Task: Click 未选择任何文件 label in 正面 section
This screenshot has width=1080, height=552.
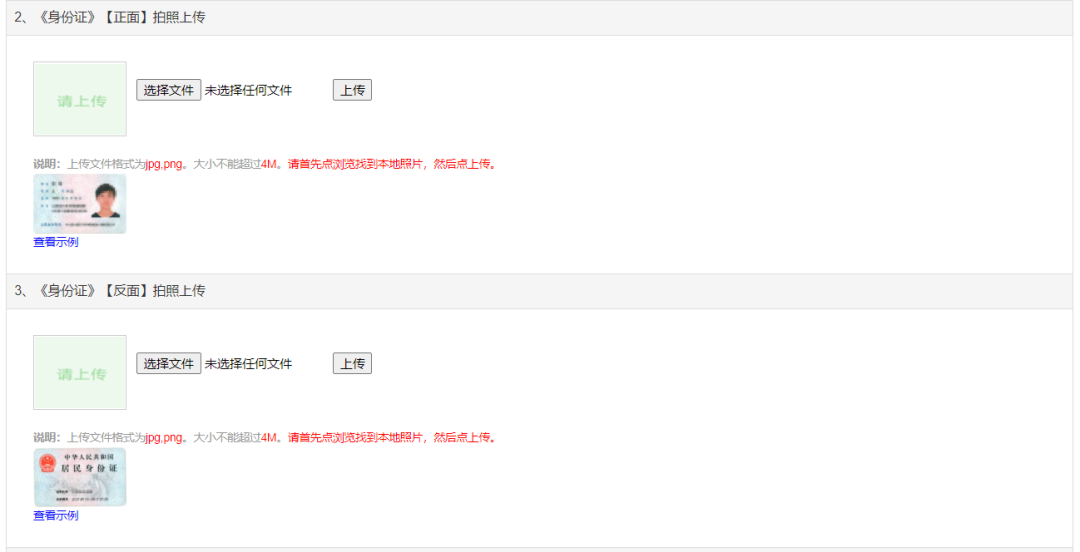Action: [x=249, y=90]
